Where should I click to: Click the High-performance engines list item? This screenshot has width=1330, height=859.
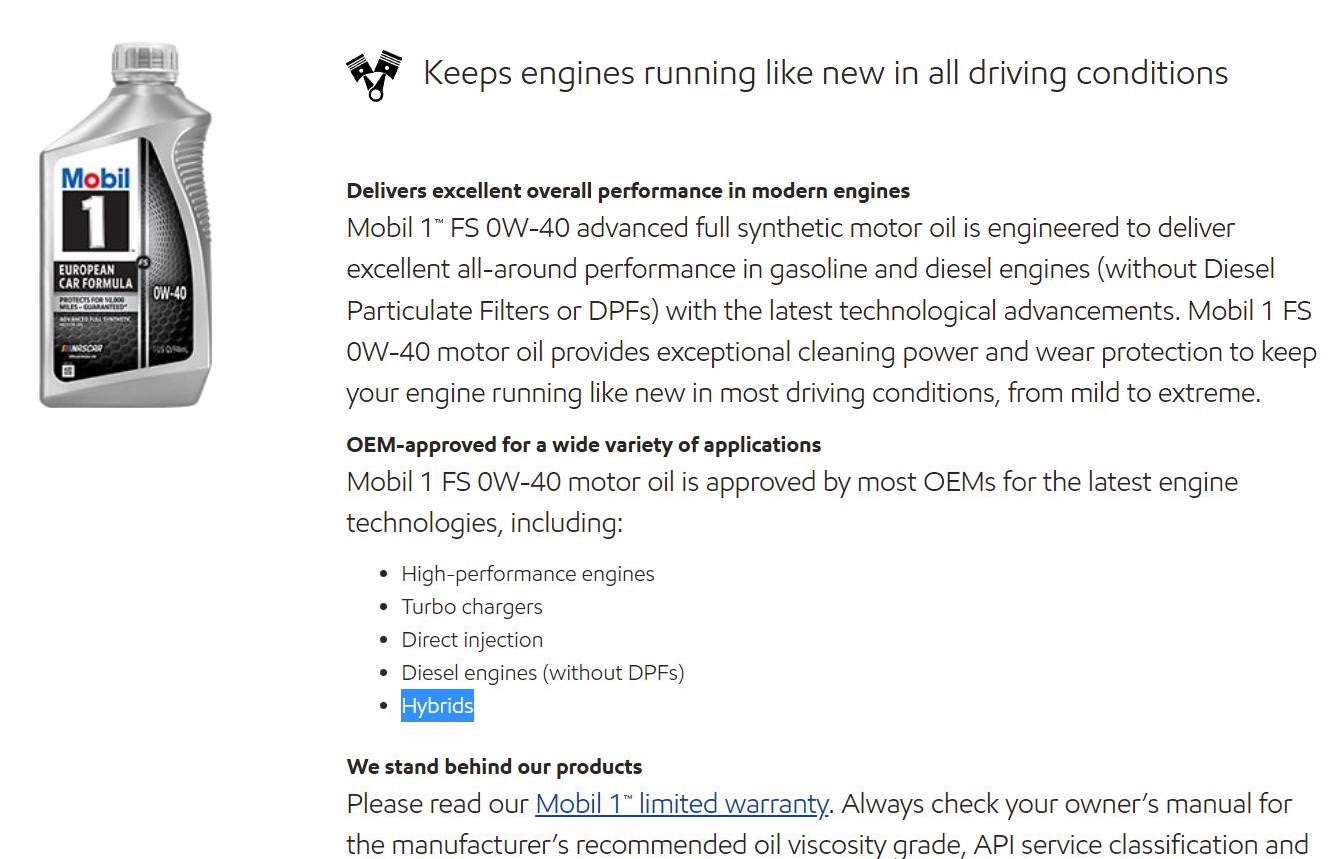point(528,574)
